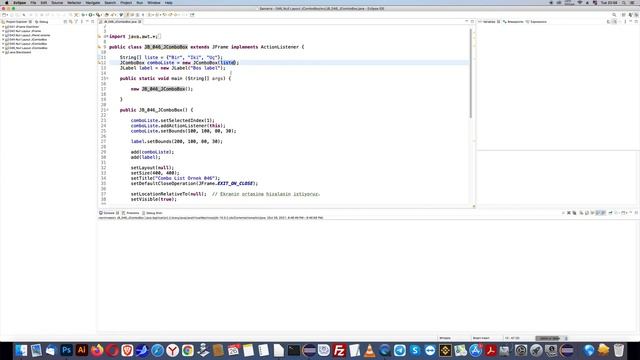Open Telegram from the Dock
The image size is (640, 360).
click(x=400, y=350)
